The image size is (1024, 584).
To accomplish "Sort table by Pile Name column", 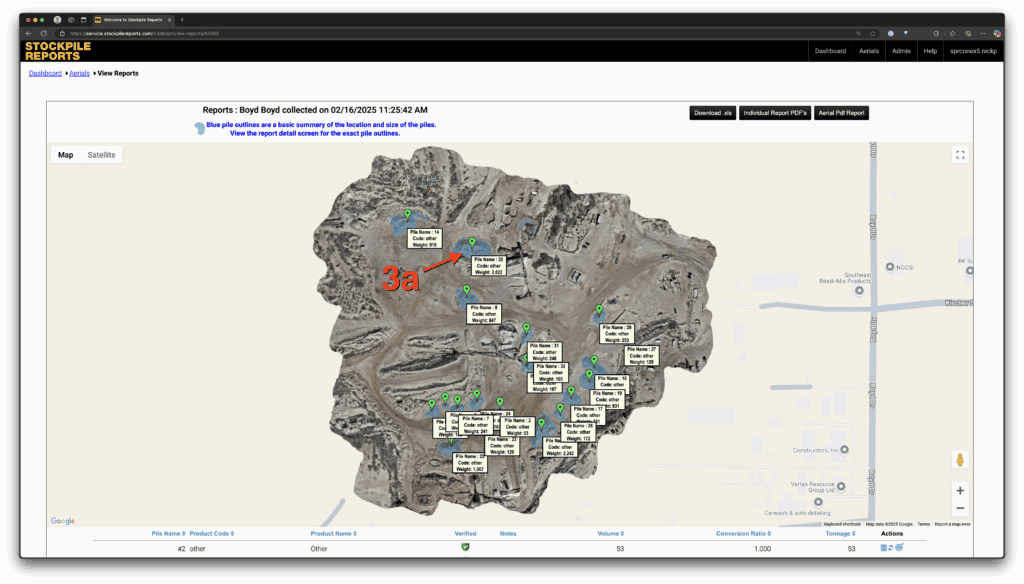I will click(168, 534).
